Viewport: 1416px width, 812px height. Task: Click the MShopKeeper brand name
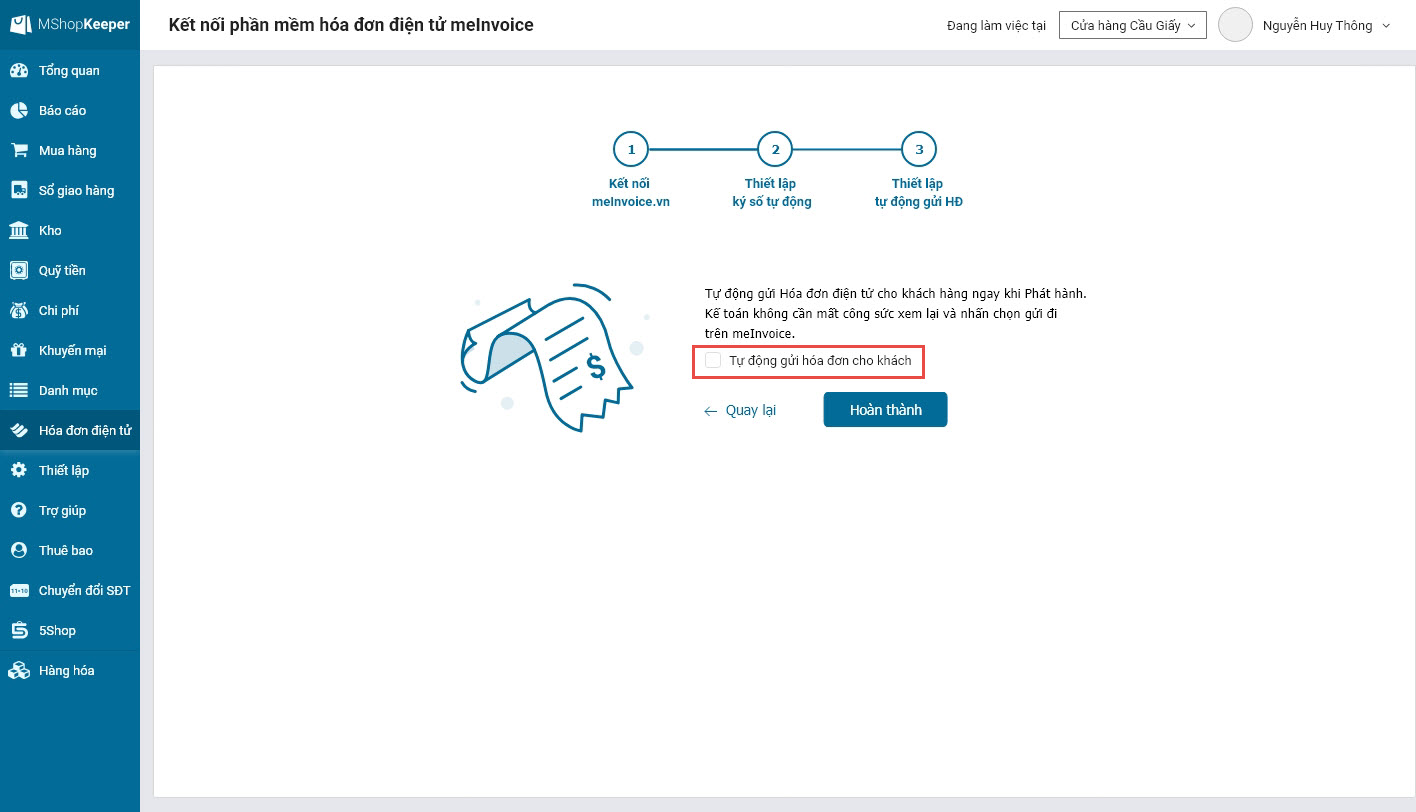84,24
